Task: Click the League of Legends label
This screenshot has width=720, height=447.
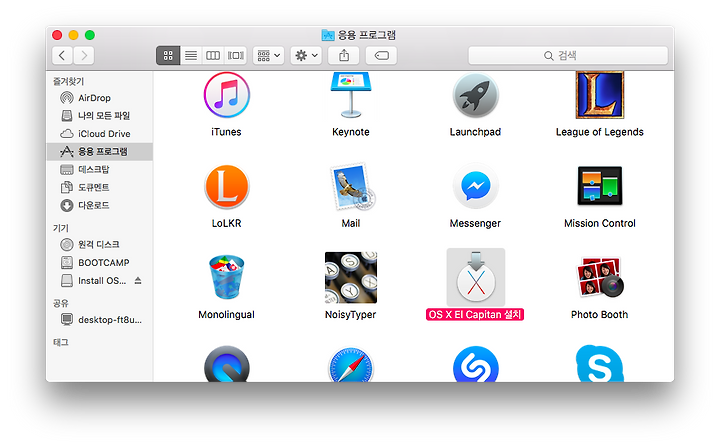Action: (600, 132)
